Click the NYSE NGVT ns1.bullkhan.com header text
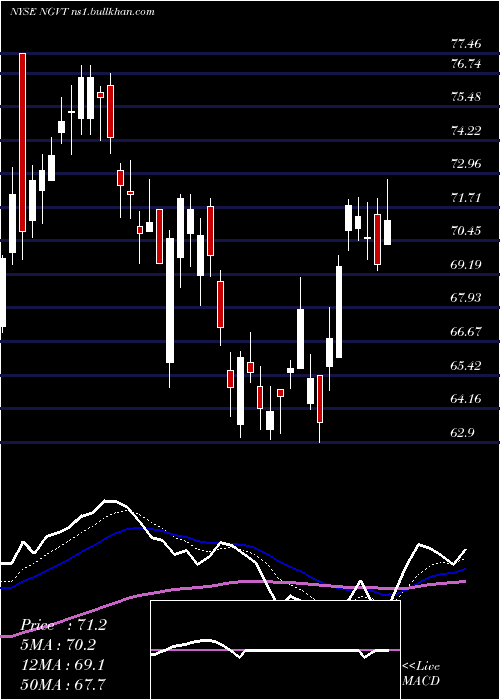Viewport: 500px width, 700px height. point(82,12)
